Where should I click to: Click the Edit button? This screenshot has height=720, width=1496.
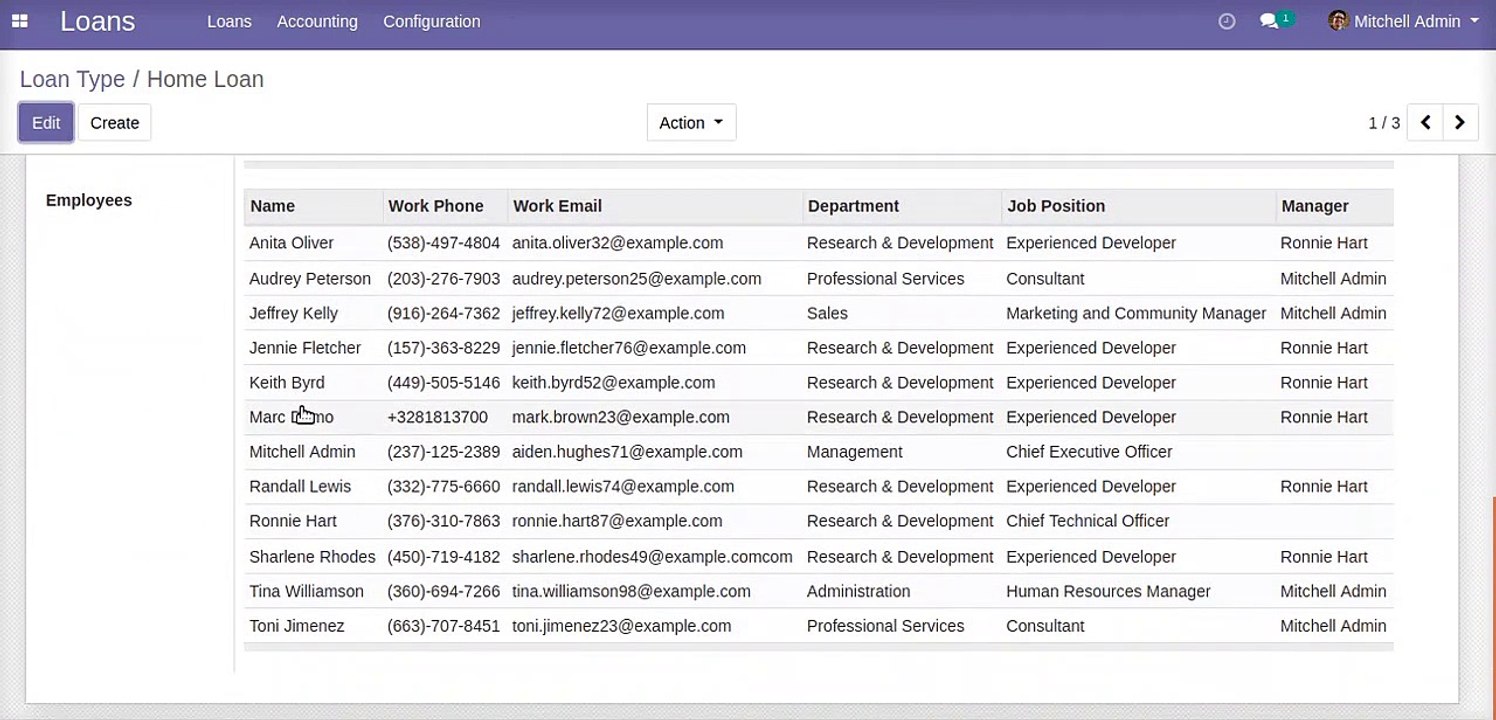(x=46, y=123)
